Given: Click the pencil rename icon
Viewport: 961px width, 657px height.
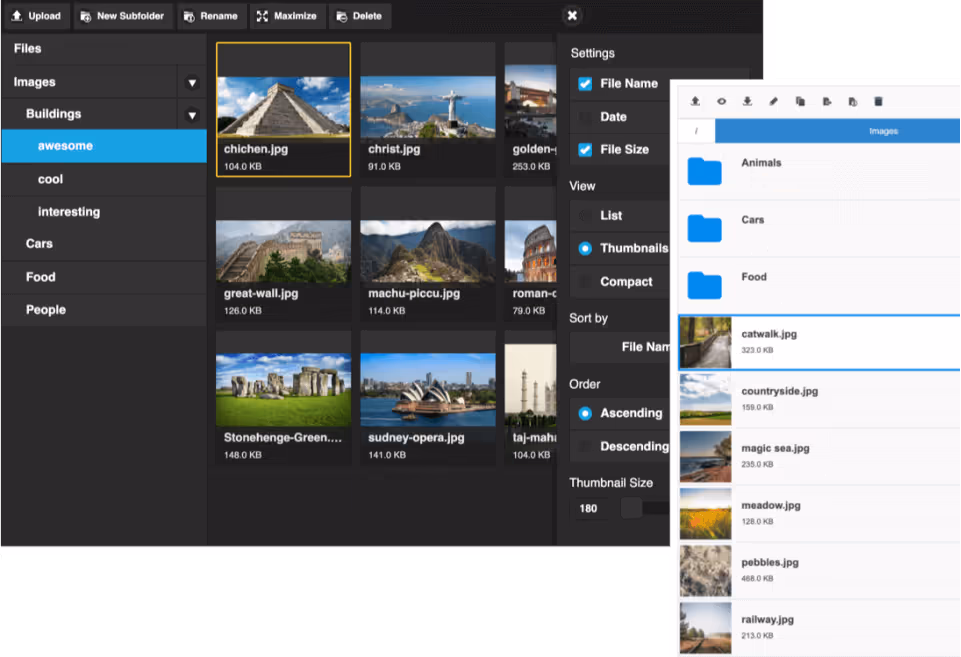Looking at the screenshot, I should coord(773,101).
